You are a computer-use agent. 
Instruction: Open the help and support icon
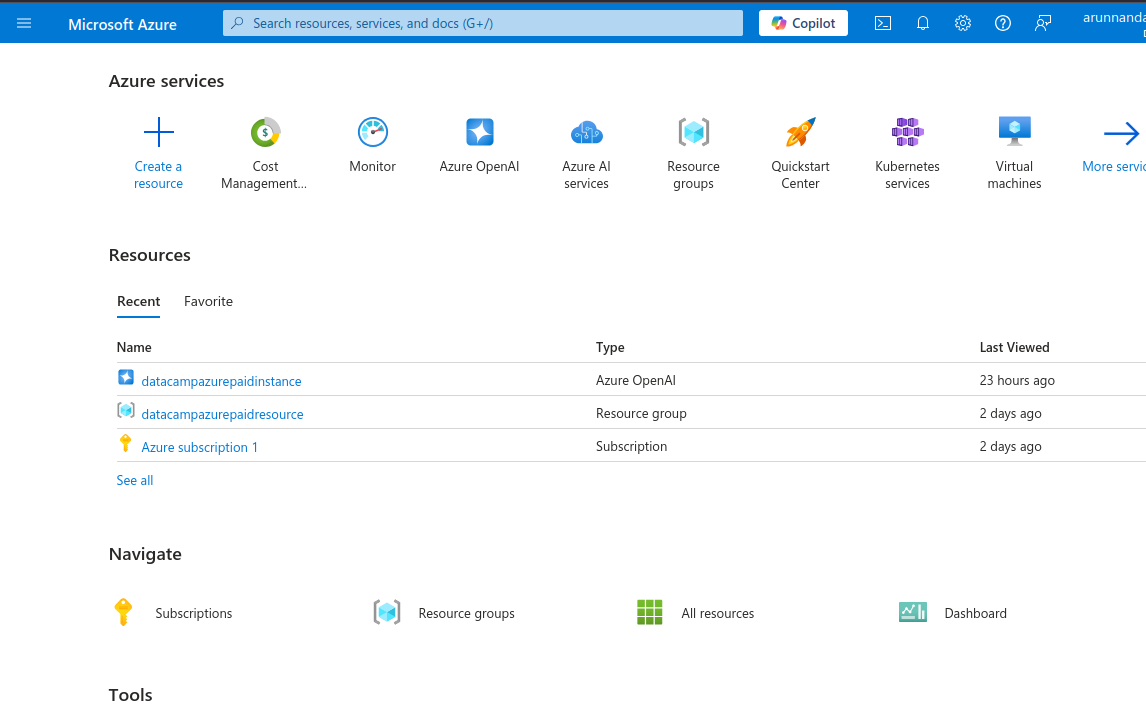[1003, 23]
